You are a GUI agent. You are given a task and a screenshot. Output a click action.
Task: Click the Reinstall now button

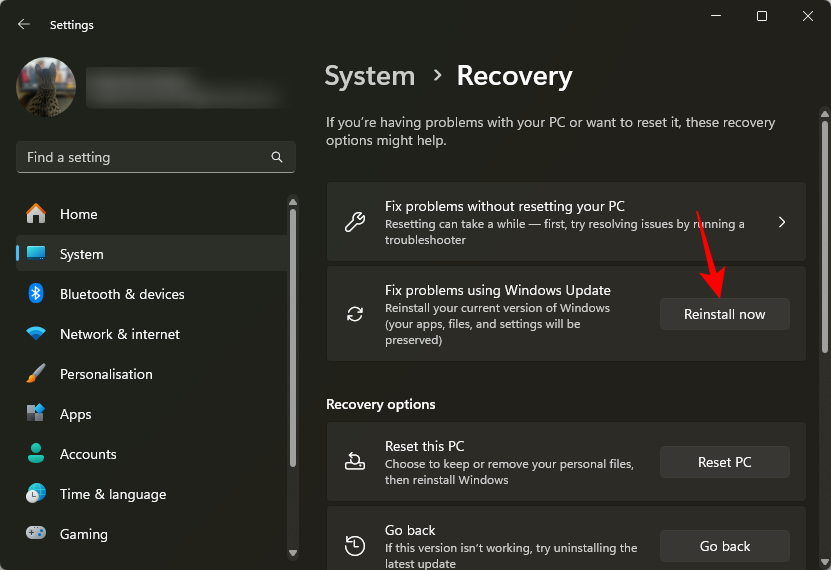point(724,314)
